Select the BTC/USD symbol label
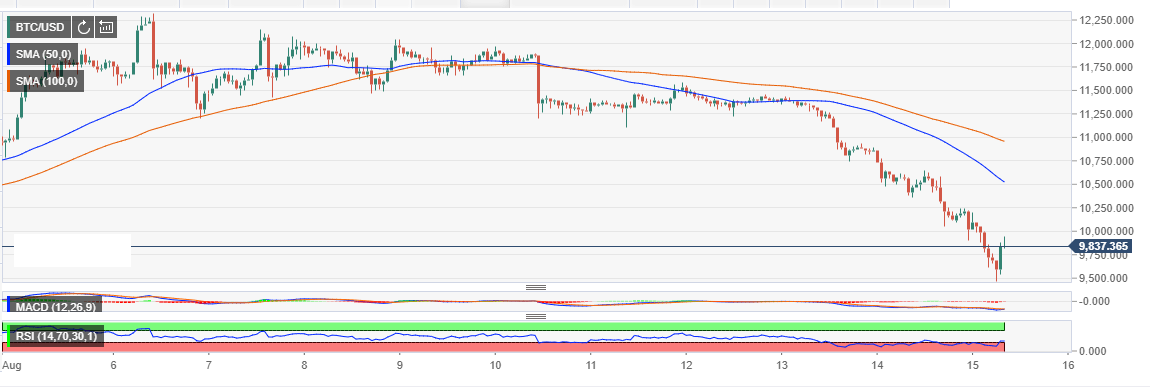 click(39, 28)
